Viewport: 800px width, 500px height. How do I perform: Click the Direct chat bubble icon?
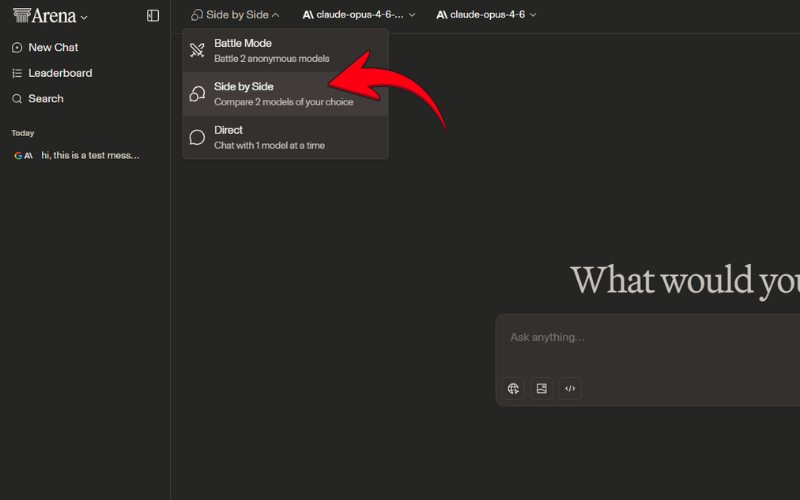point(197,137)
